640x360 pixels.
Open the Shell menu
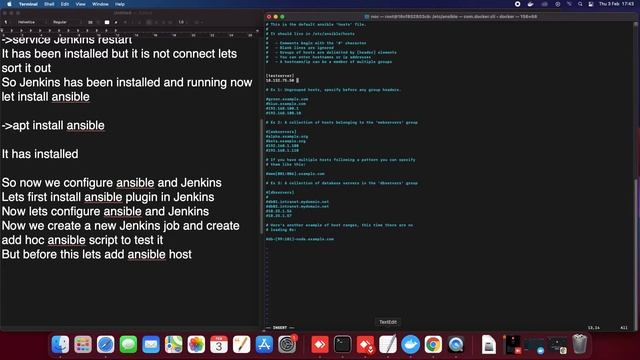(x=49, y=4)
